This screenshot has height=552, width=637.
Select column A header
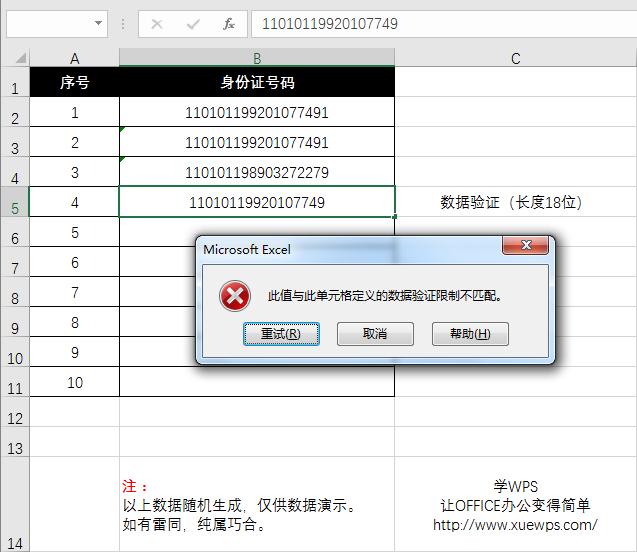coord(74,58)
